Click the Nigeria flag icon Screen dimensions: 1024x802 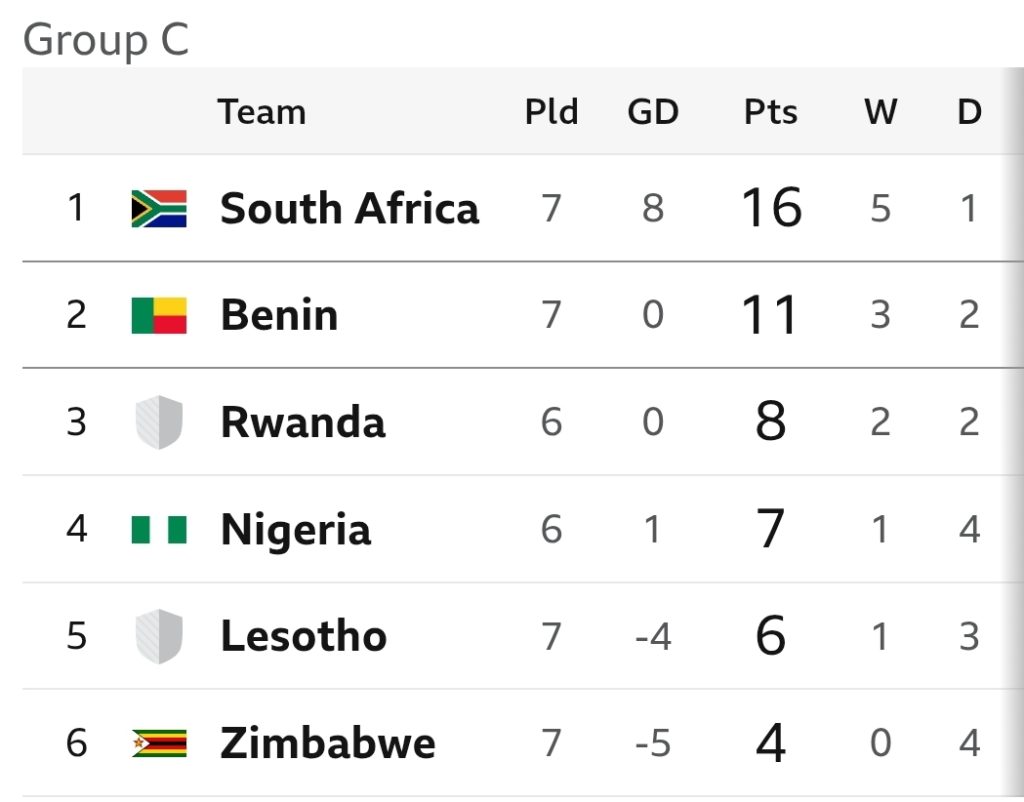[159, 529]
